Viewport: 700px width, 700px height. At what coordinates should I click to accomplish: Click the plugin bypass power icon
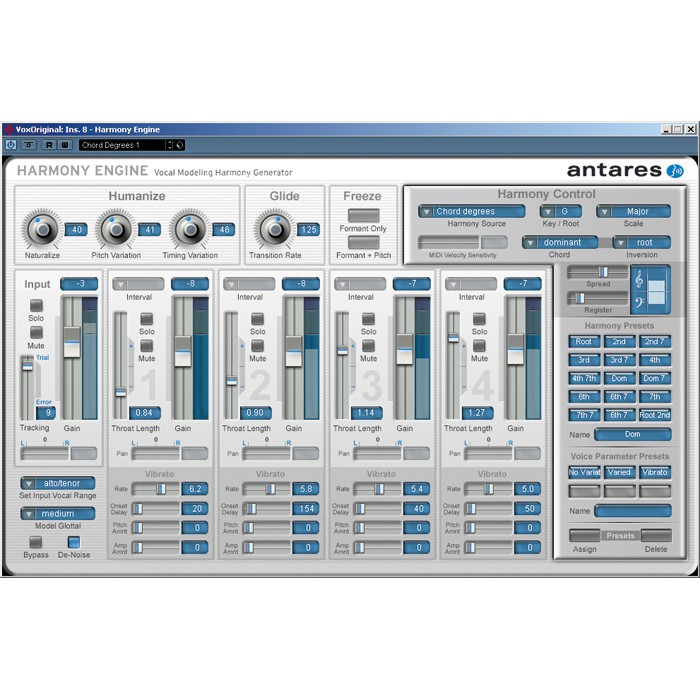pyautogui.click(x=11, y=145)
